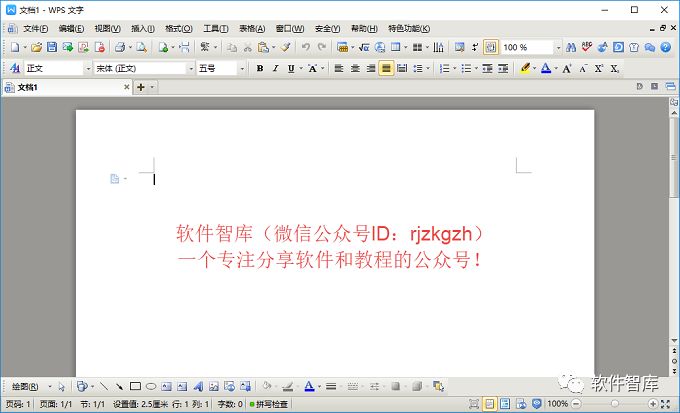Expand the 繁 Chinese conversion dropdown
The image size is (680, 413).
215,47
